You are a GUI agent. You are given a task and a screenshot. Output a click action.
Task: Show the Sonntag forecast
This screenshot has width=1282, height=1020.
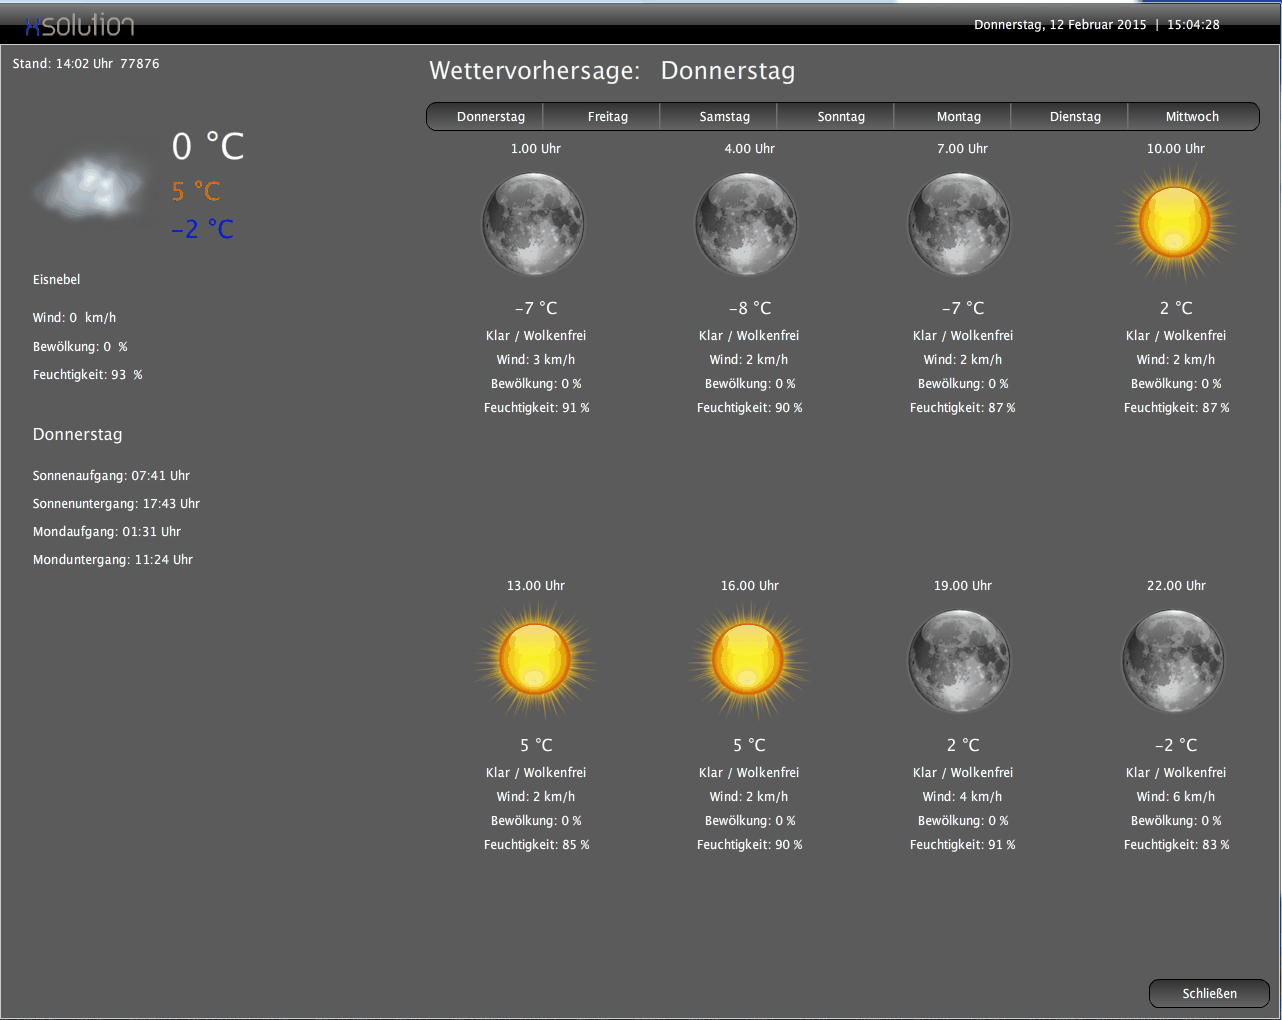[841, 117]
